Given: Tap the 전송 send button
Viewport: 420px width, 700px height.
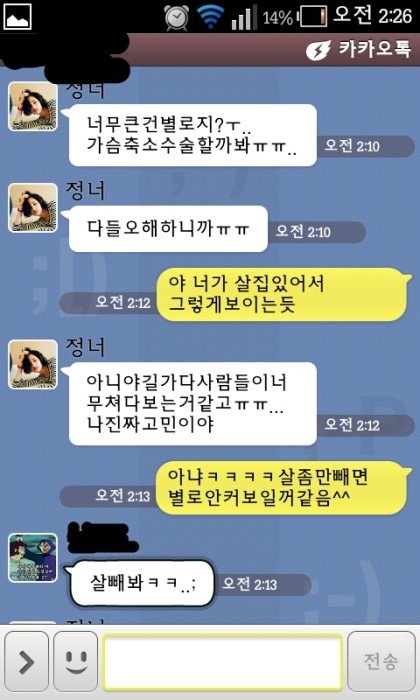Looking at the screenshot, I should click(381, 661).
